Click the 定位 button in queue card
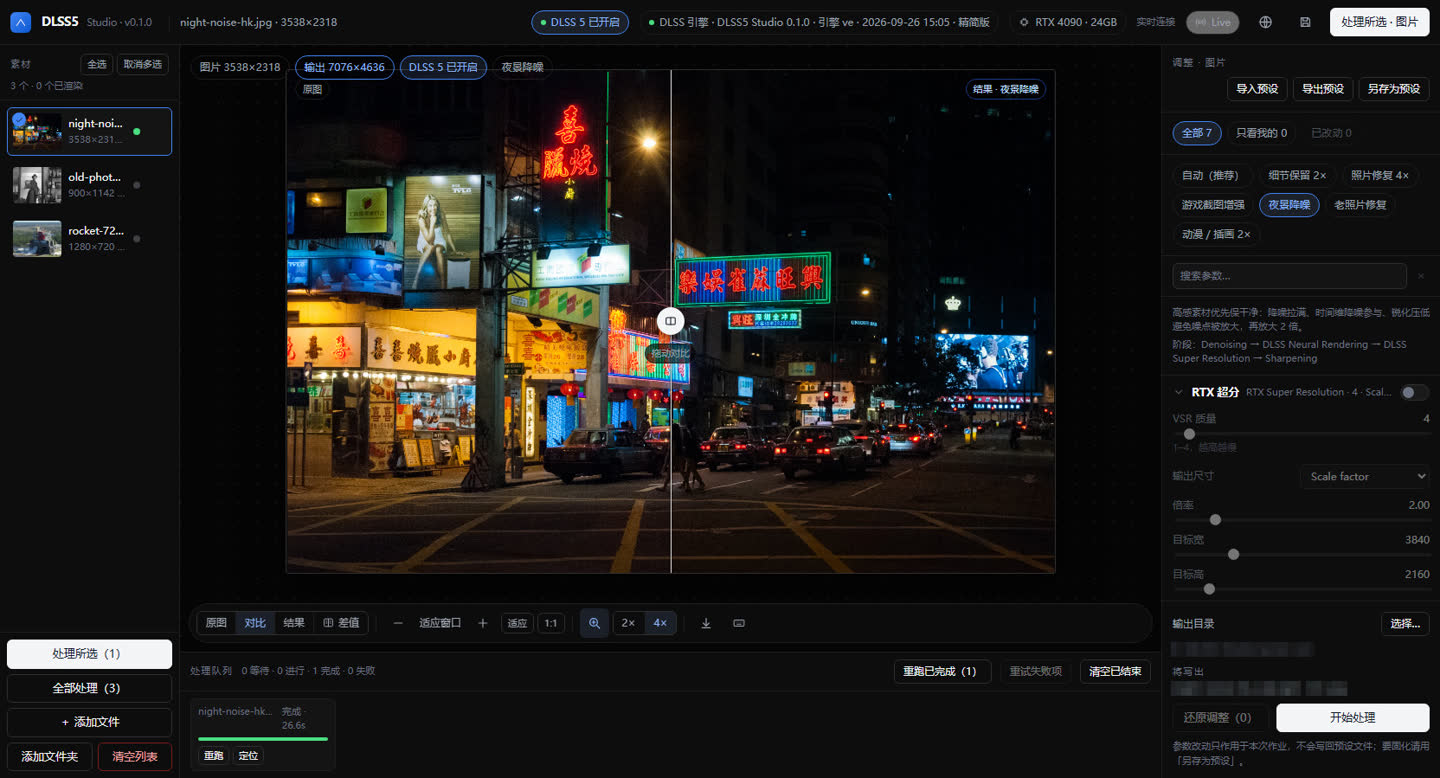This screenshot has width=1440, height=778. click(248, 756)
